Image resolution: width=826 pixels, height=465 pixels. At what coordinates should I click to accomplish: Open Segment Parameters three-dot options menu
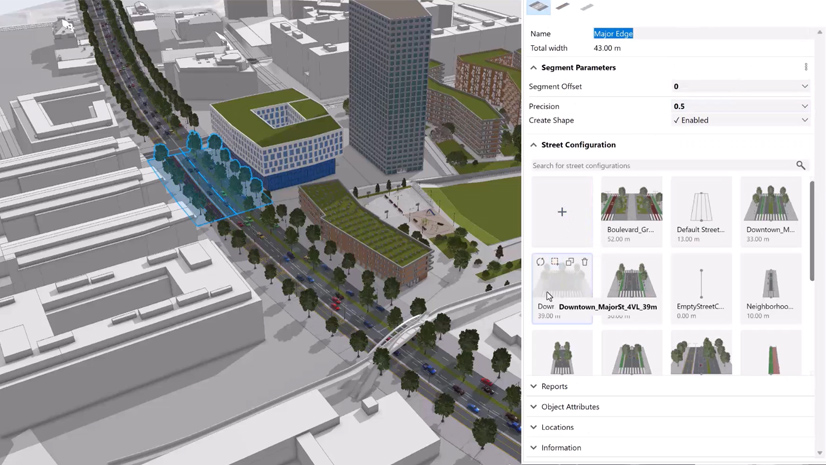tap(805, 67)
